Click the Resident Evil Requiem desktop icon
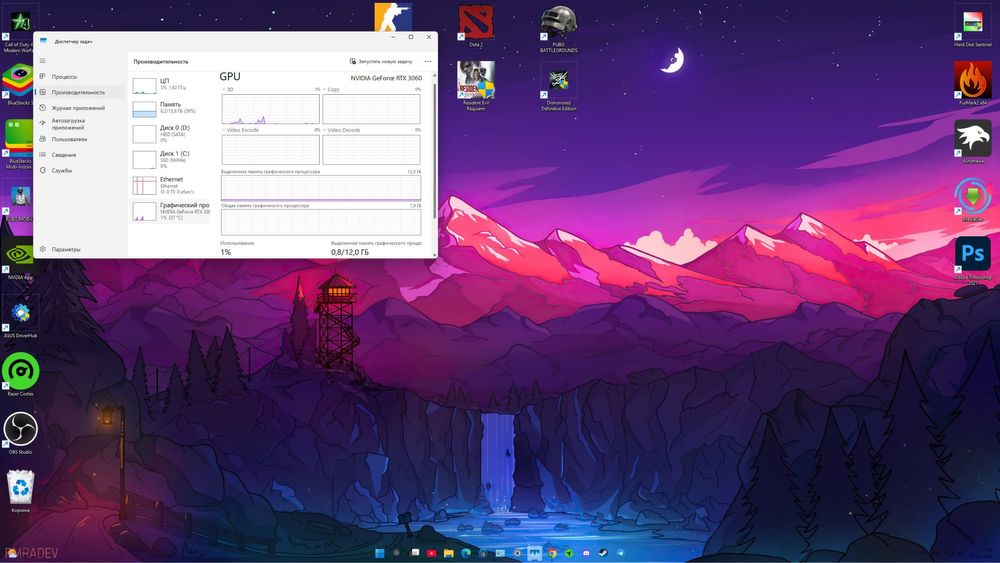 (x=476, y=86)
